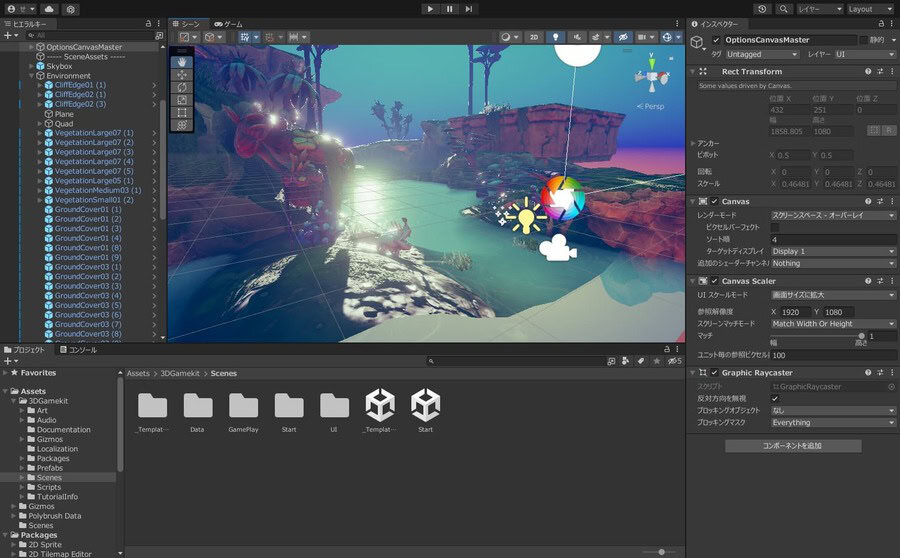Click コンポーネントを追加 button
This screenshot has height=558, width=900.
pos(793,446)
